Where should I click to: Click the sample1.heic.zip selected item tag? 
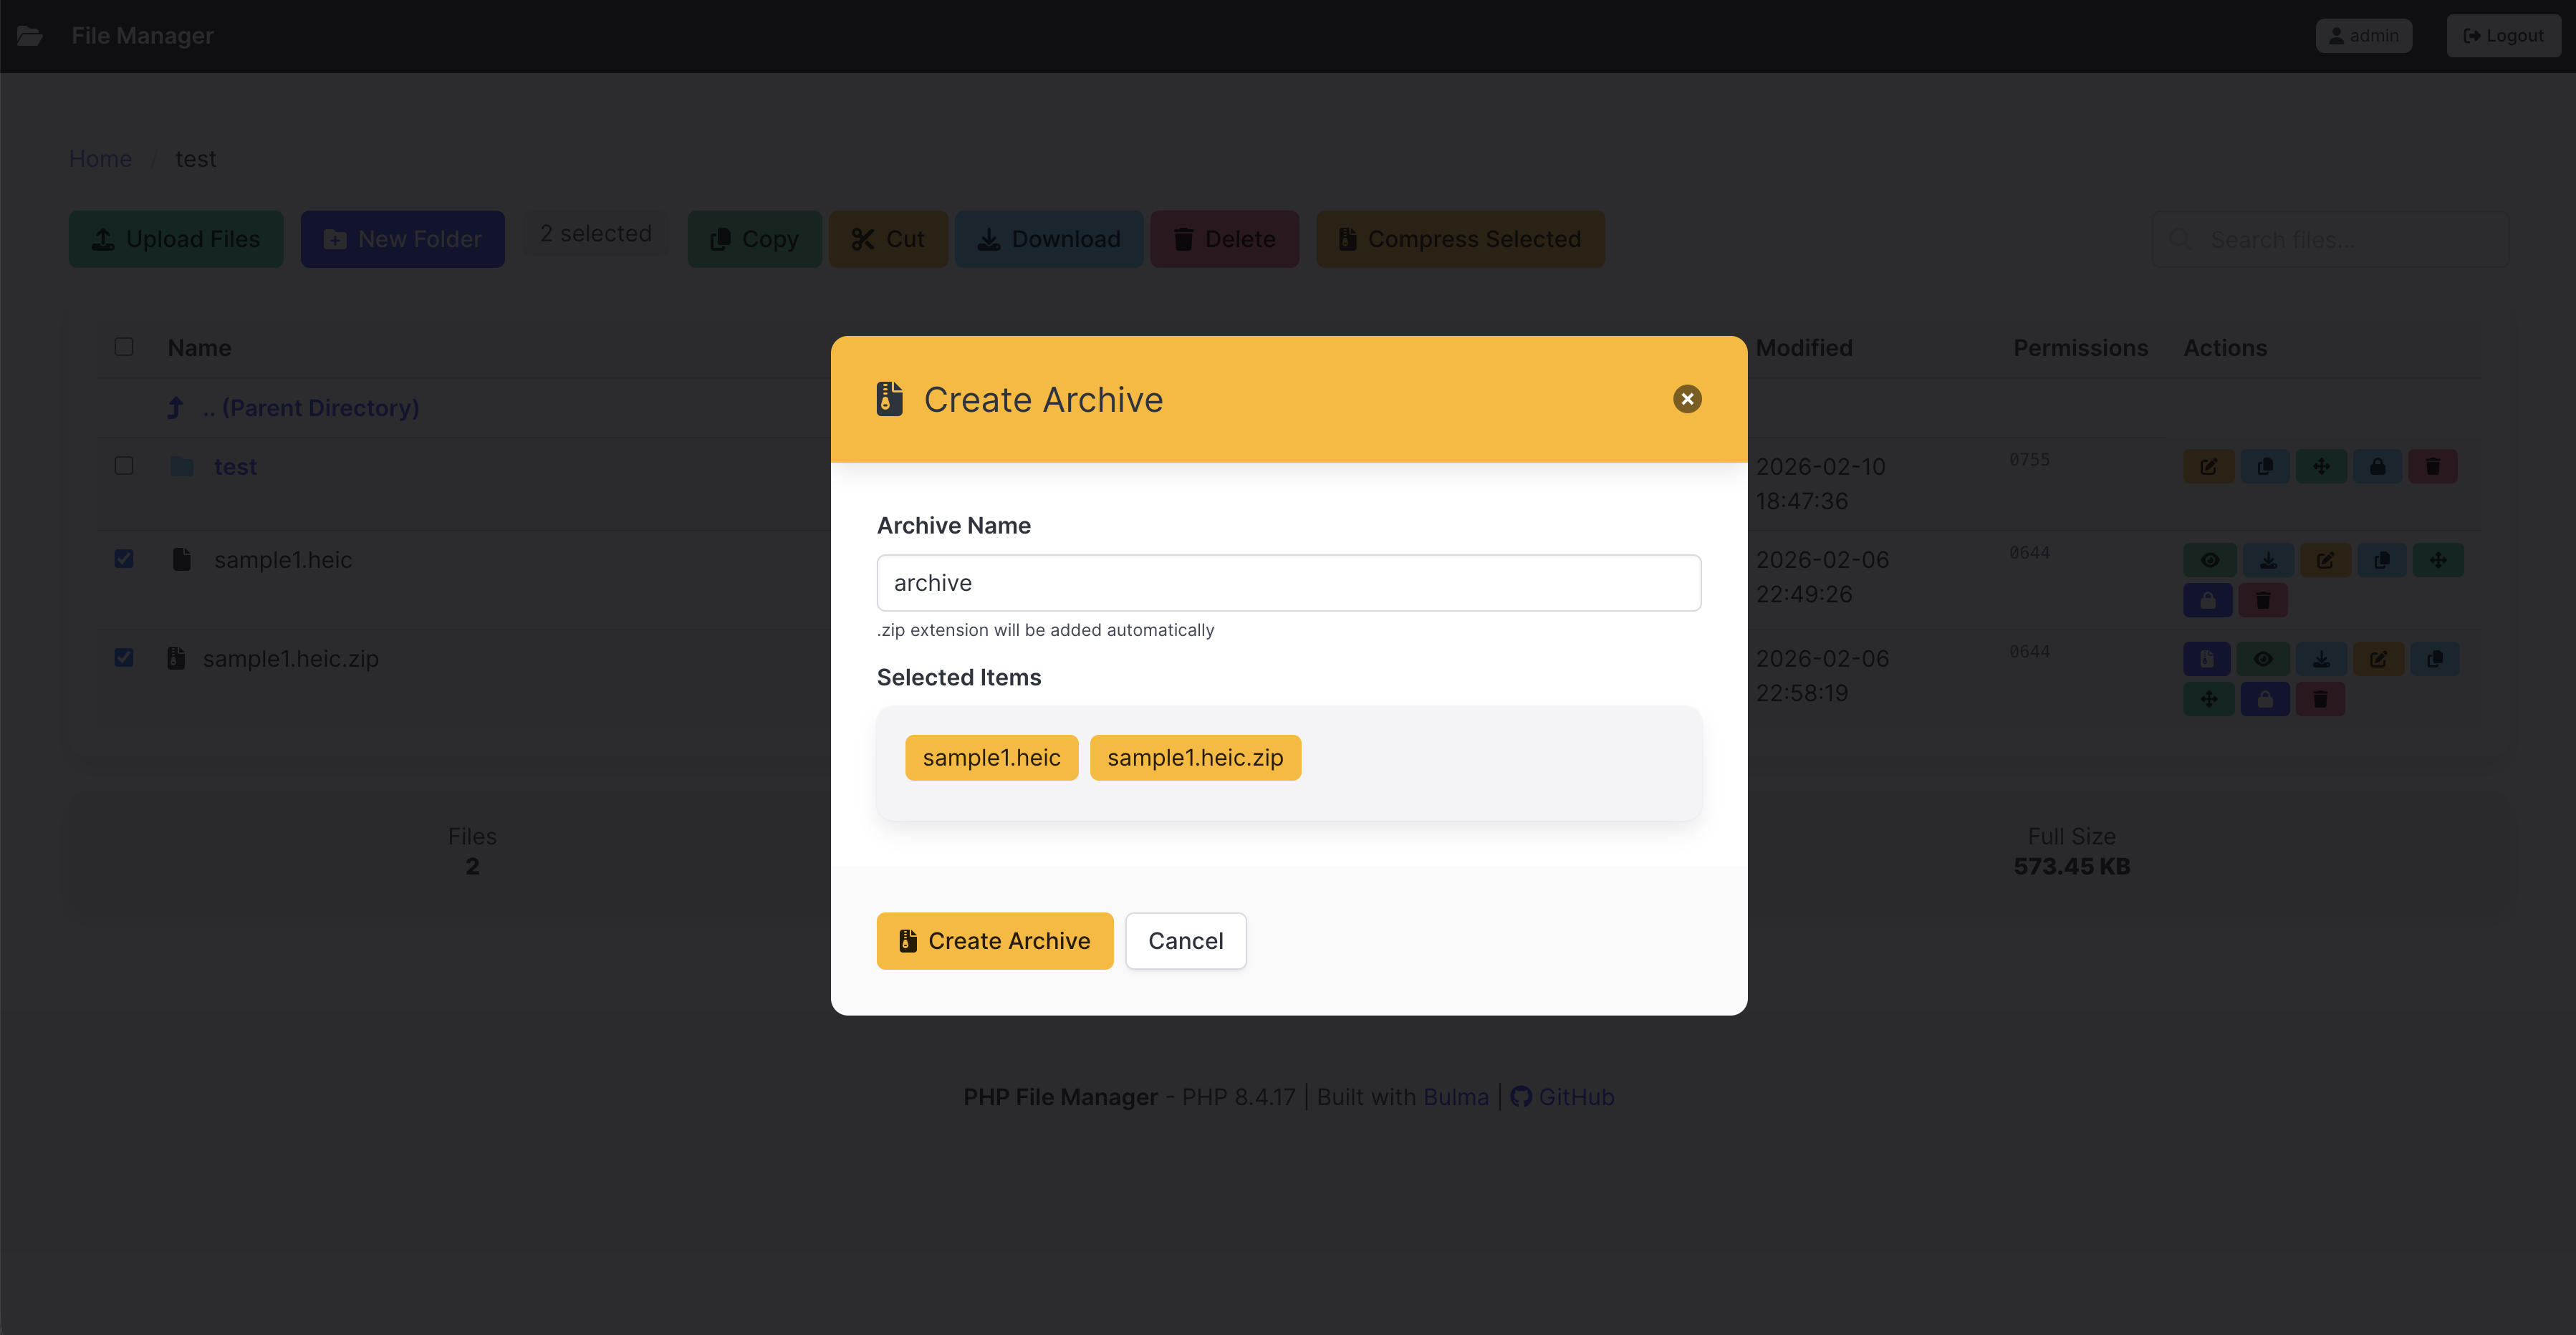click(x=1194, y=758)
